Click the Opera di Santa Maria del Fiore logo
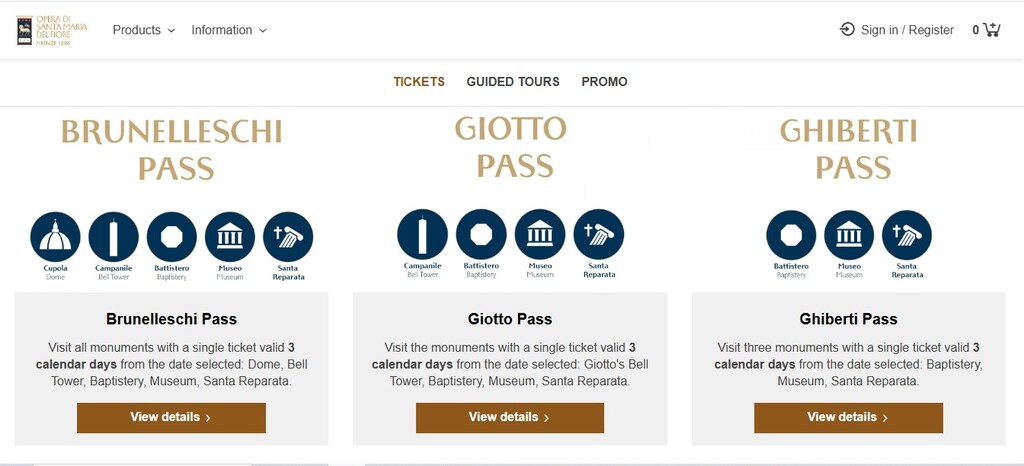This screenshot has width=1024, height=466. (x=52, y=30)
